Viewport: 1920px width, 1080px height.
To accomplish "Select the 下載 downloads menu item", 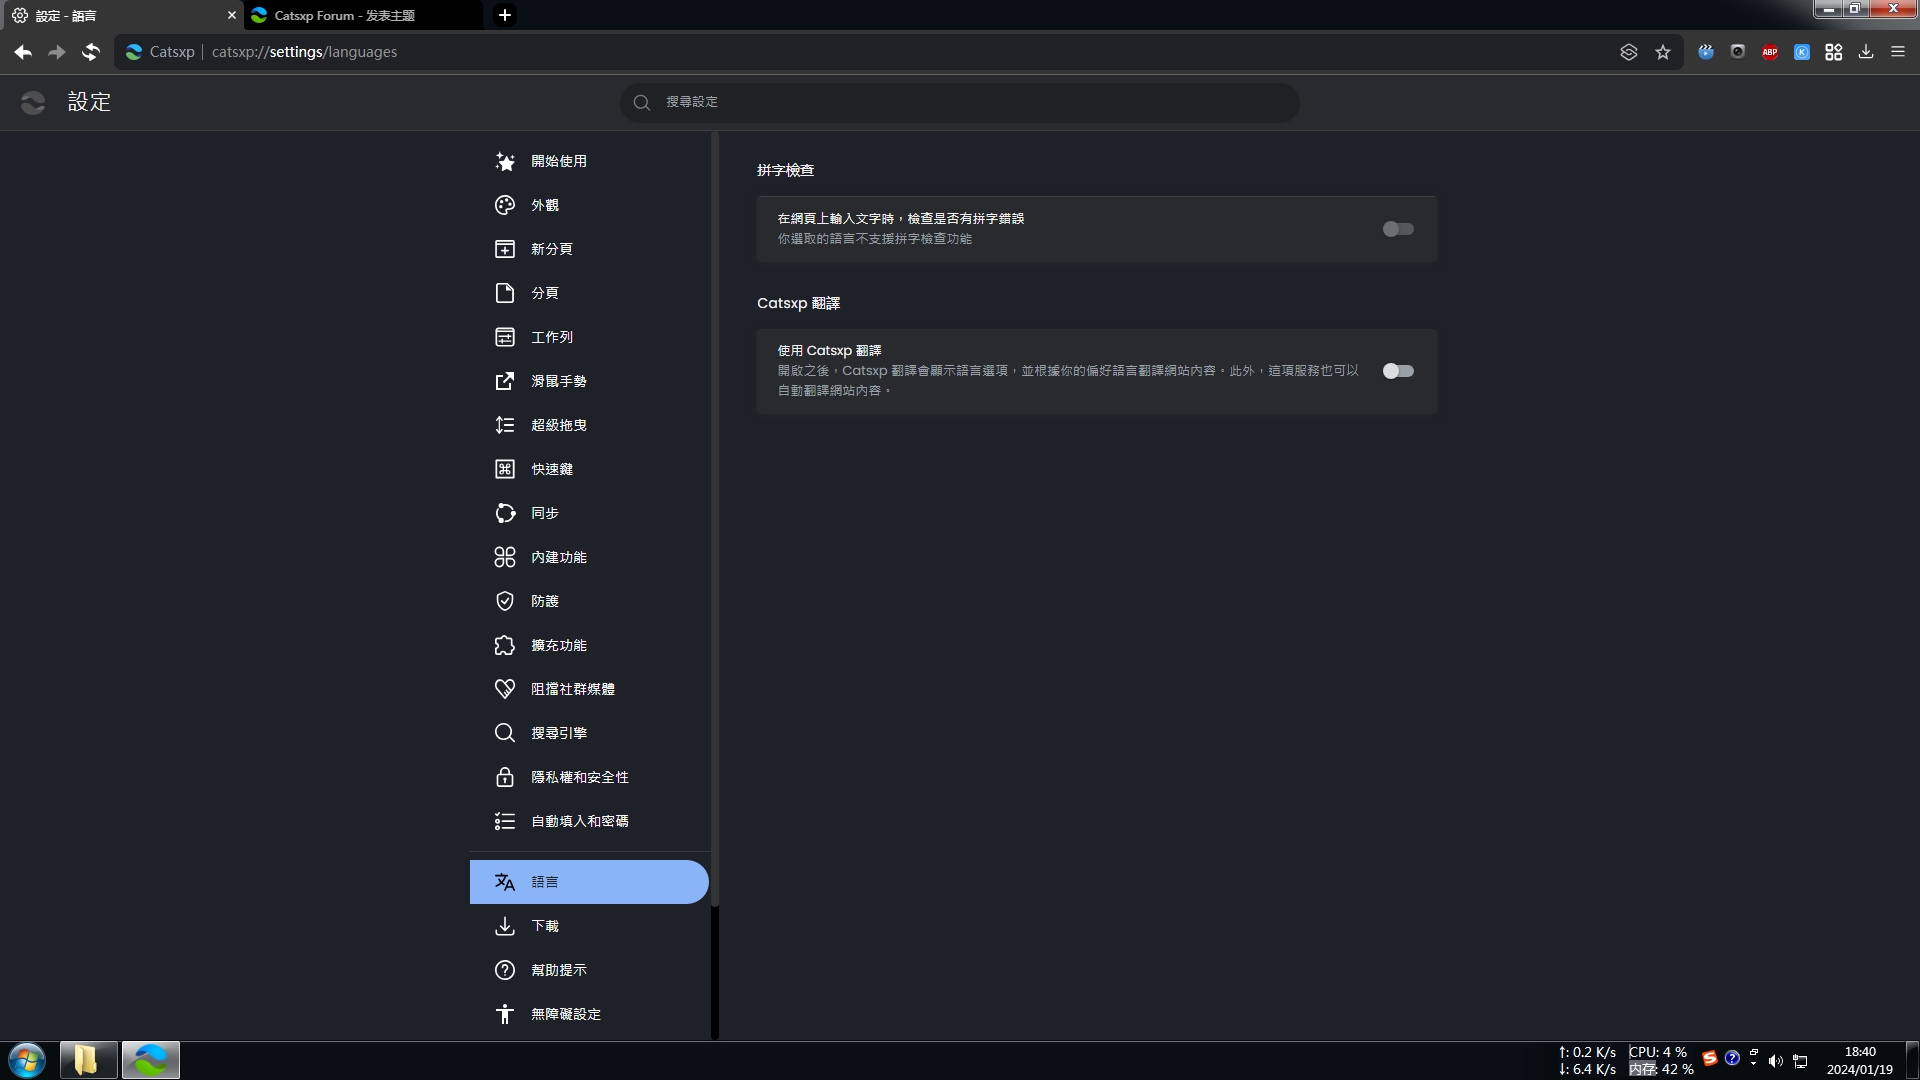I will tap(544, 926).
